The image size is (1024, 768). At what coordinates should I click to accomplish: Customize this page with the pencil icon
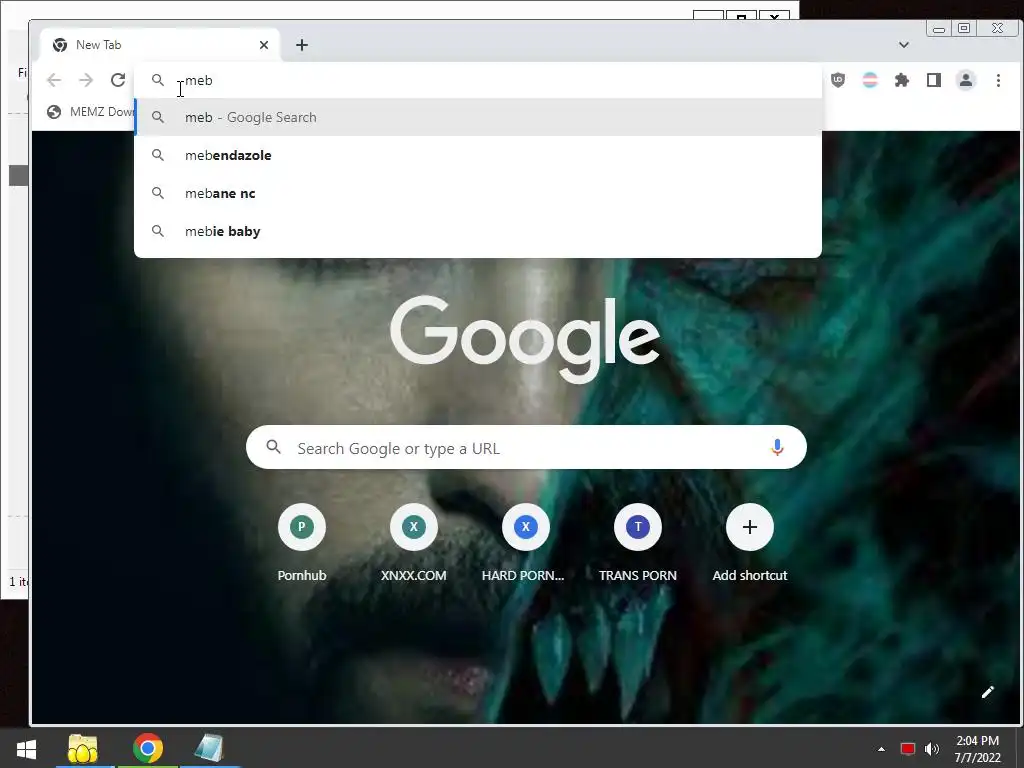pos(987,692)
